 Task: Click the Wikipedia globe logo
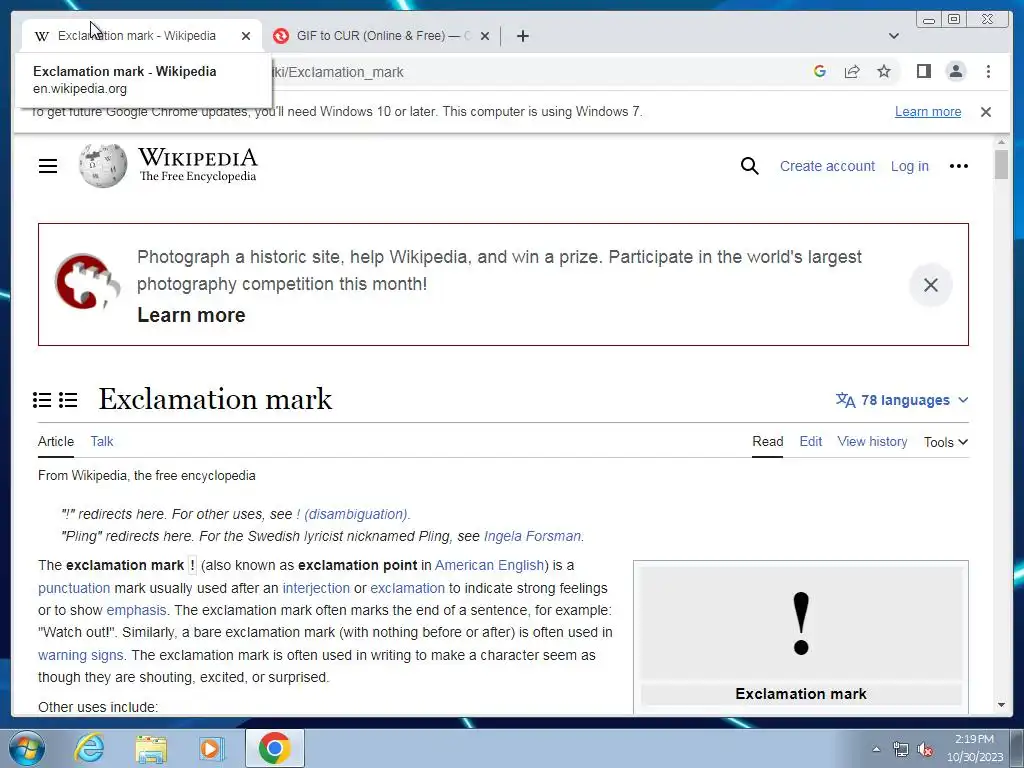point(103,166)
